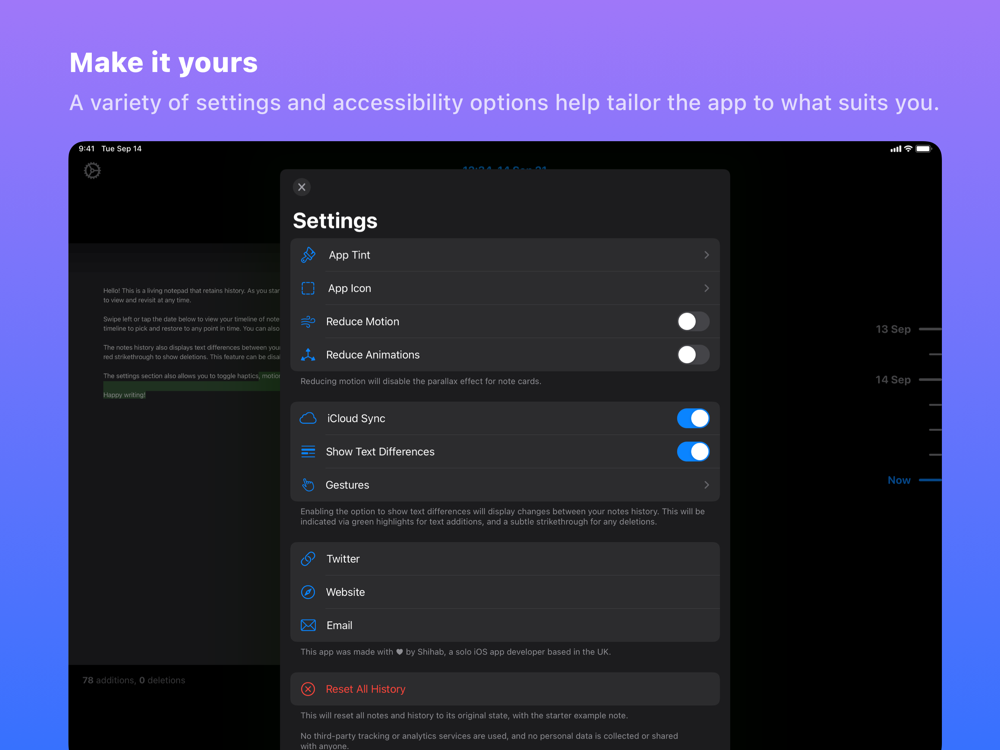Click the Website compass icon
Screen dimensions: 1000x750
point(308,592)
